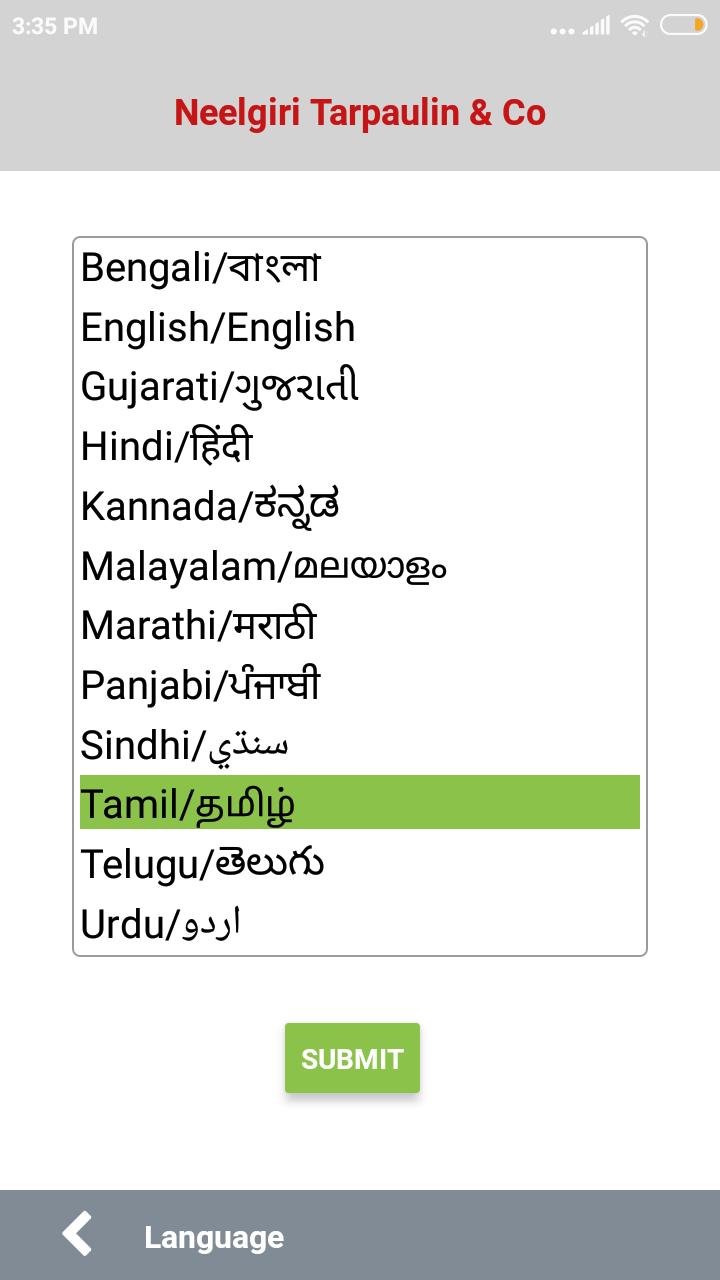This screenshot has height=1280, width=720.
Task: Select the Urdu language option
Action: tap(161, 924)
